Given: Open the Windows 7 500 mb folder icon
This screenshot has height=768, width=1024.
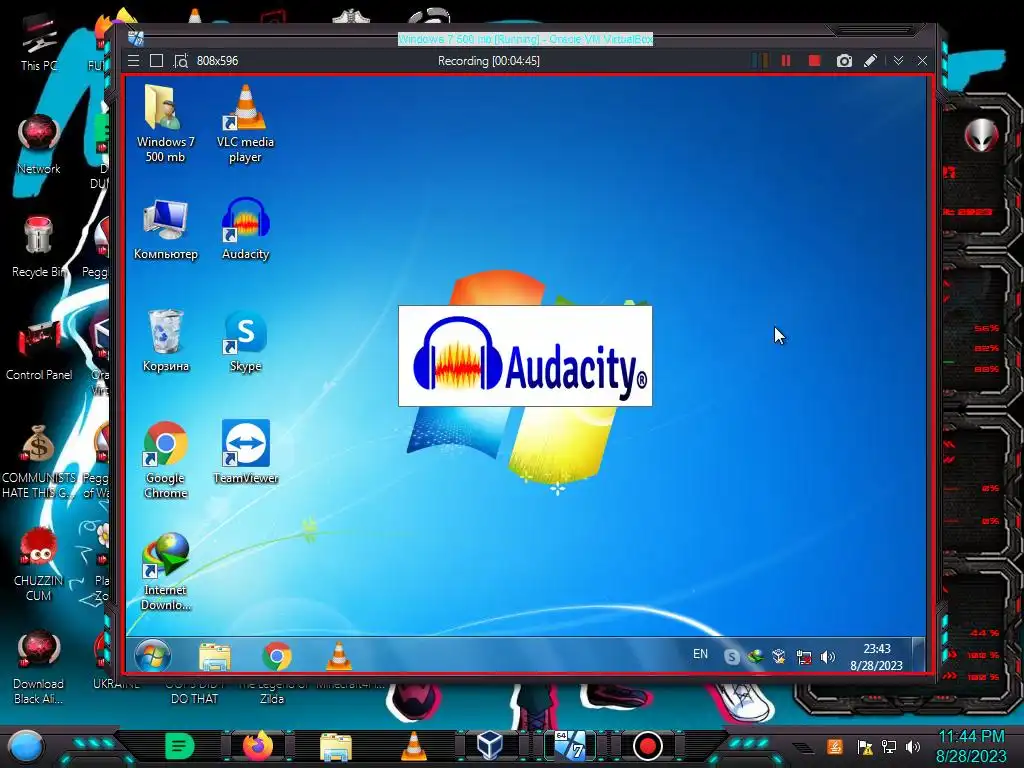Looking at the screenshot, I should 165,123.
